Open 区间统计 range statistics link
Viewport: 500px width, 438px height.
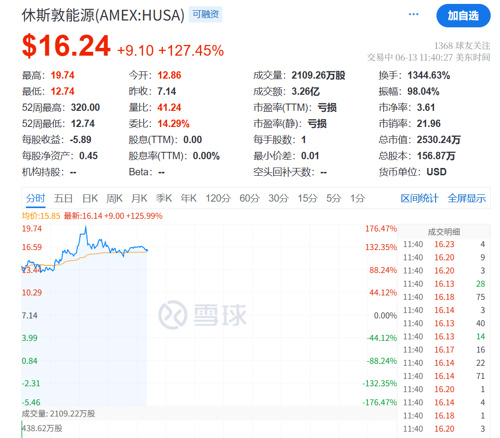pos(419,198)
